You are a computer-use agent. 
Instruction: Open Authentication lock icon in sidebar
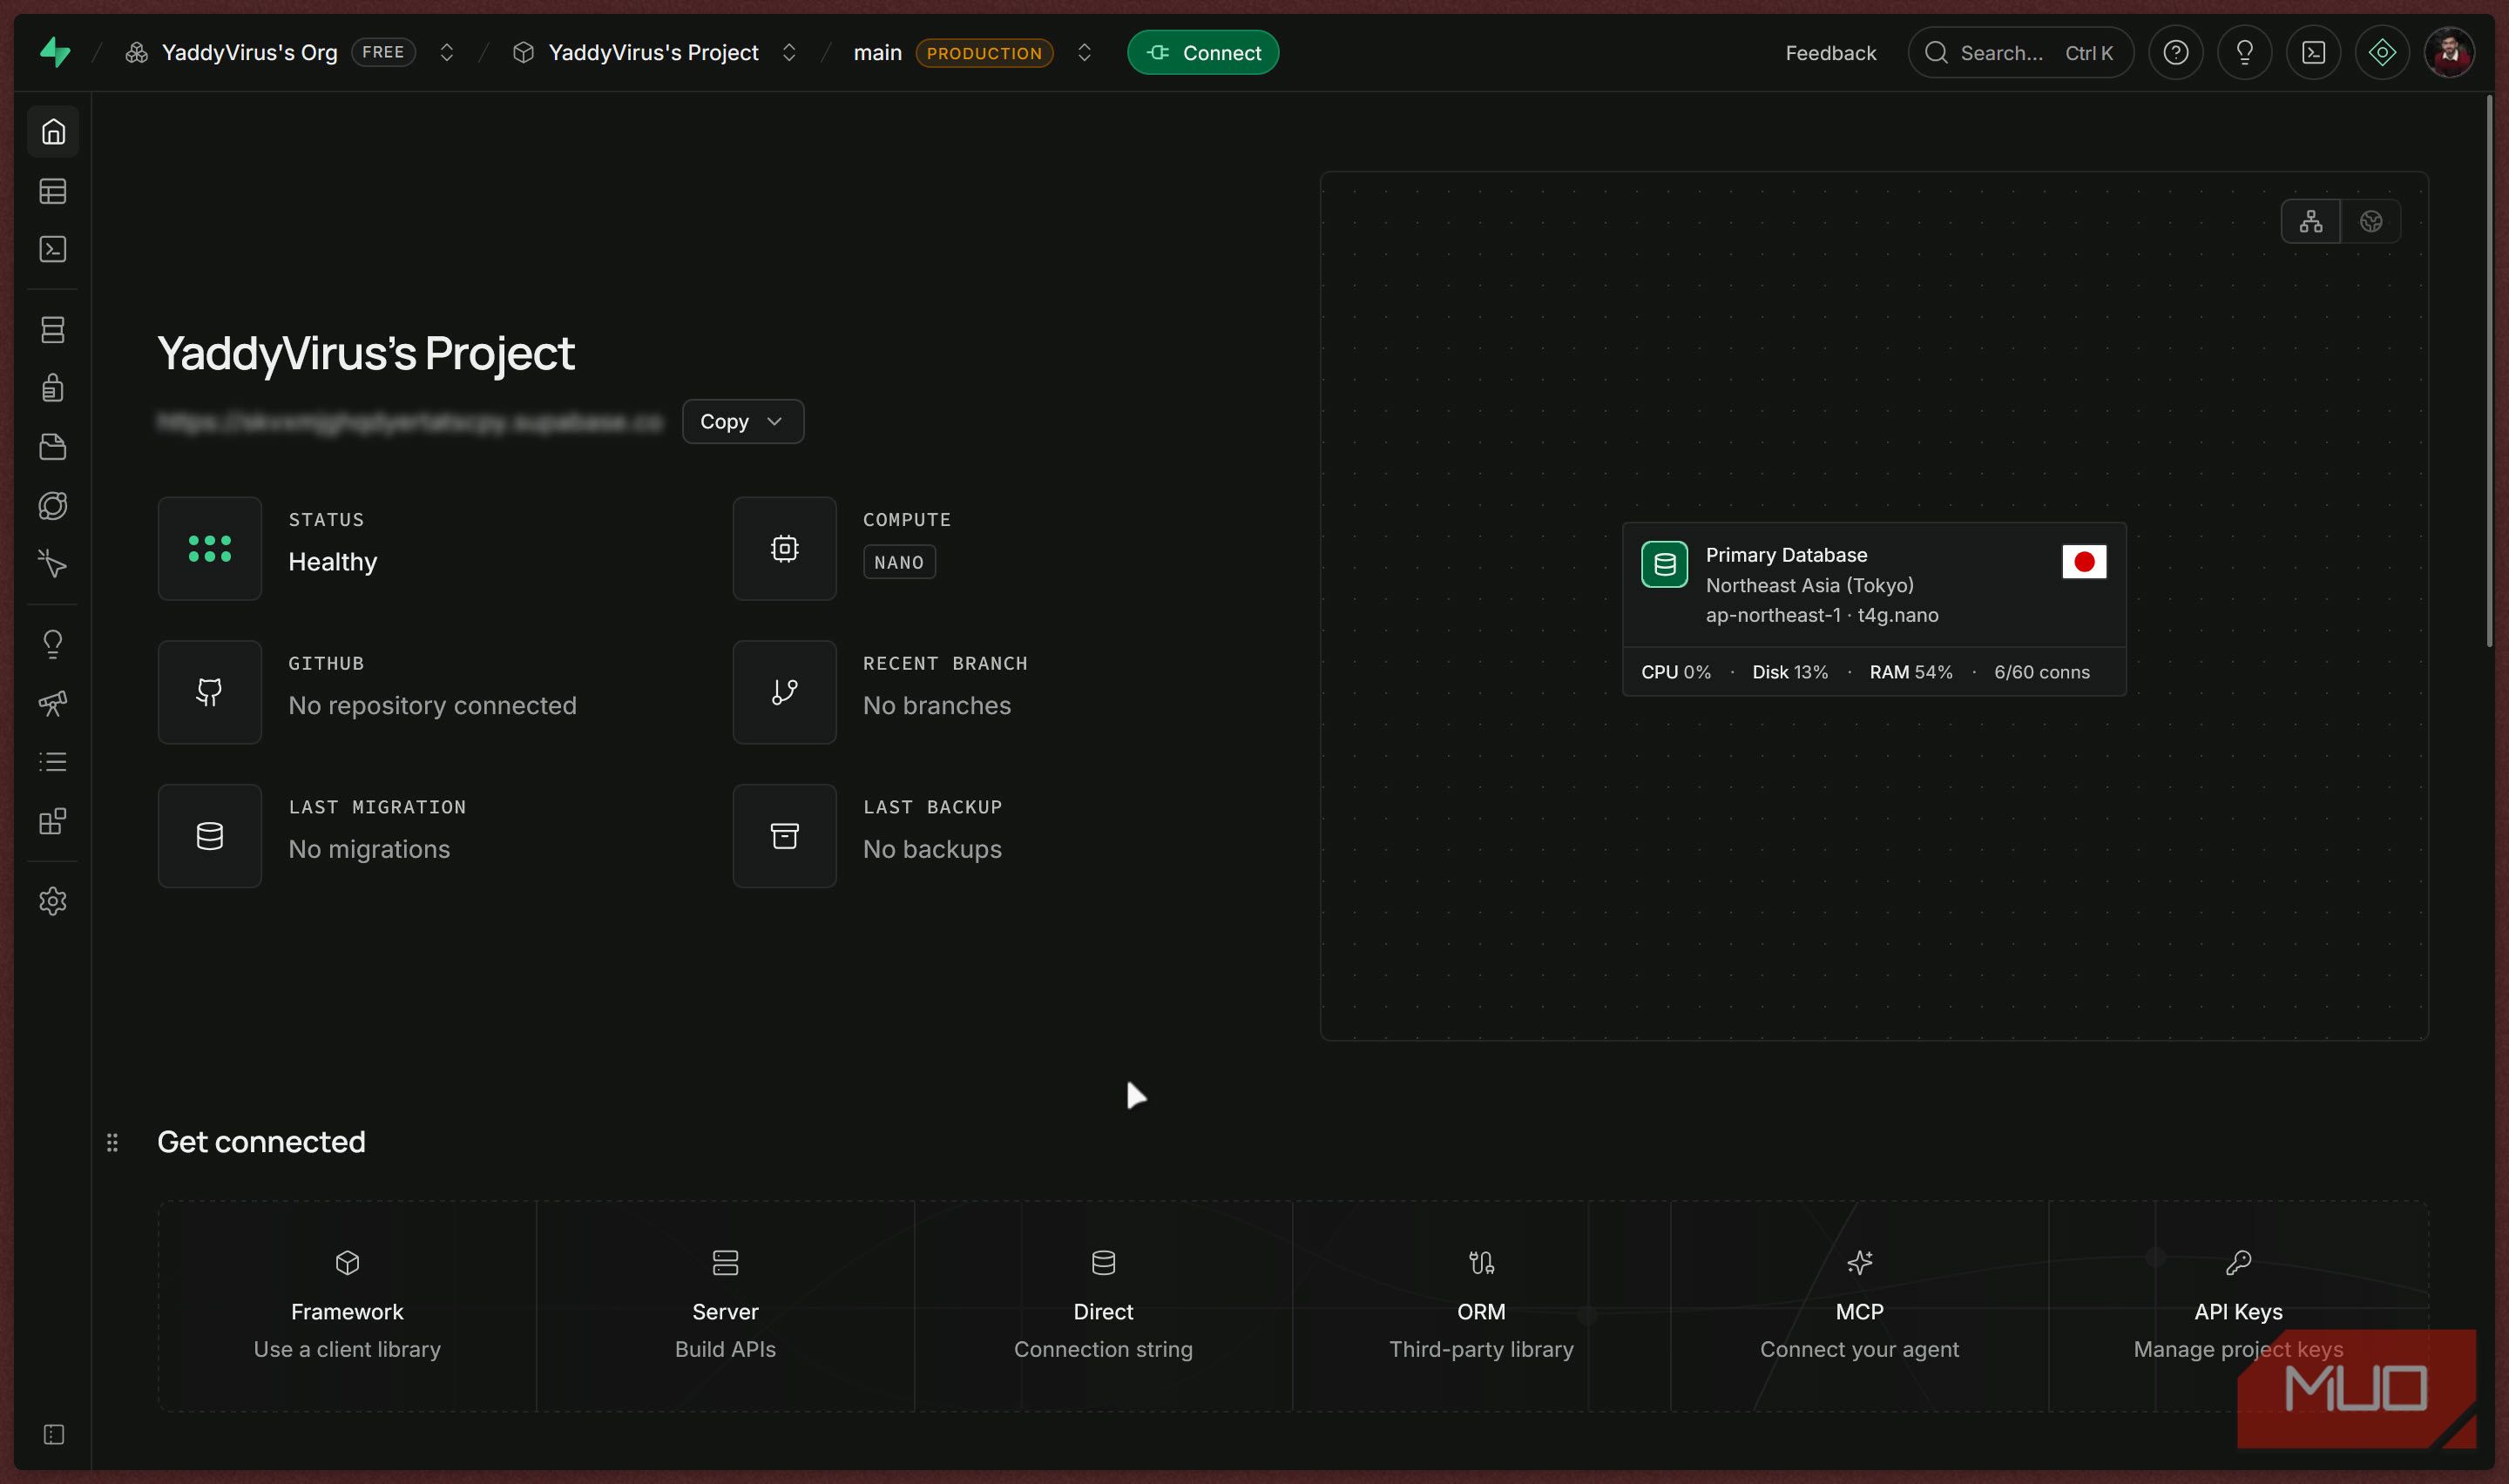(53, 387)
